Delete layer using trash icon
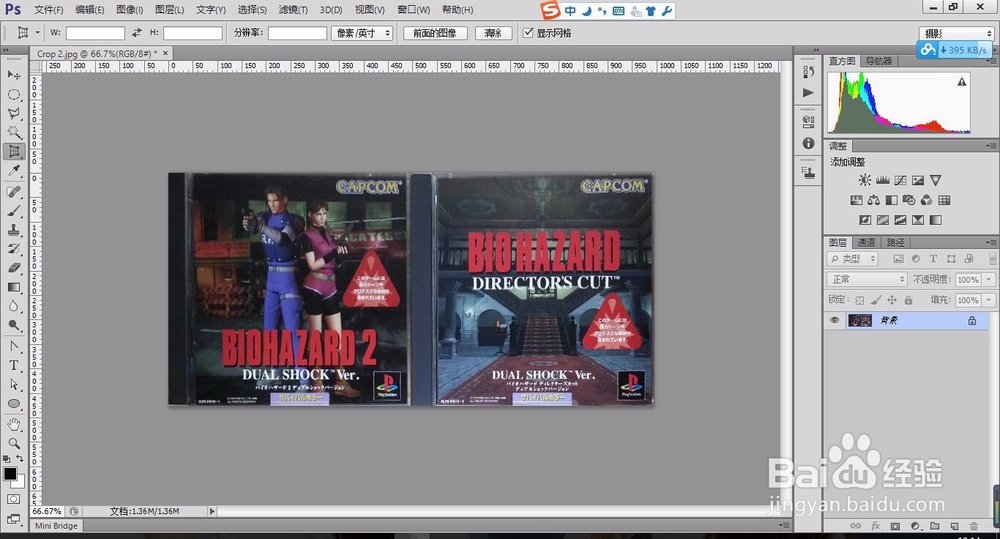This screenshot has width=1000, height=539. (974, 526)
